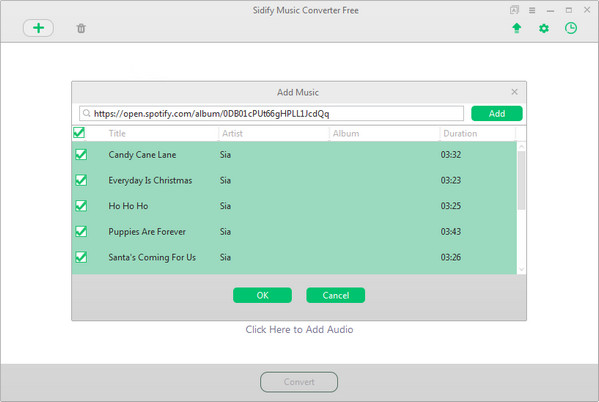Uncheck the Candy Cane Lane track
Screen dimensions: 599x402
click(x=81, y=154)
